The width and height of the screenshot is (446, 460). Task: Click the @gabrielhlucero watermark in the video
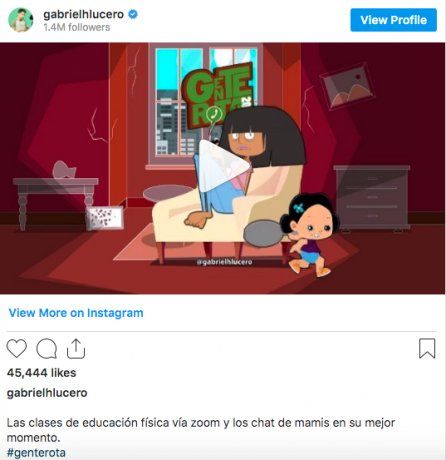point(224,262)
